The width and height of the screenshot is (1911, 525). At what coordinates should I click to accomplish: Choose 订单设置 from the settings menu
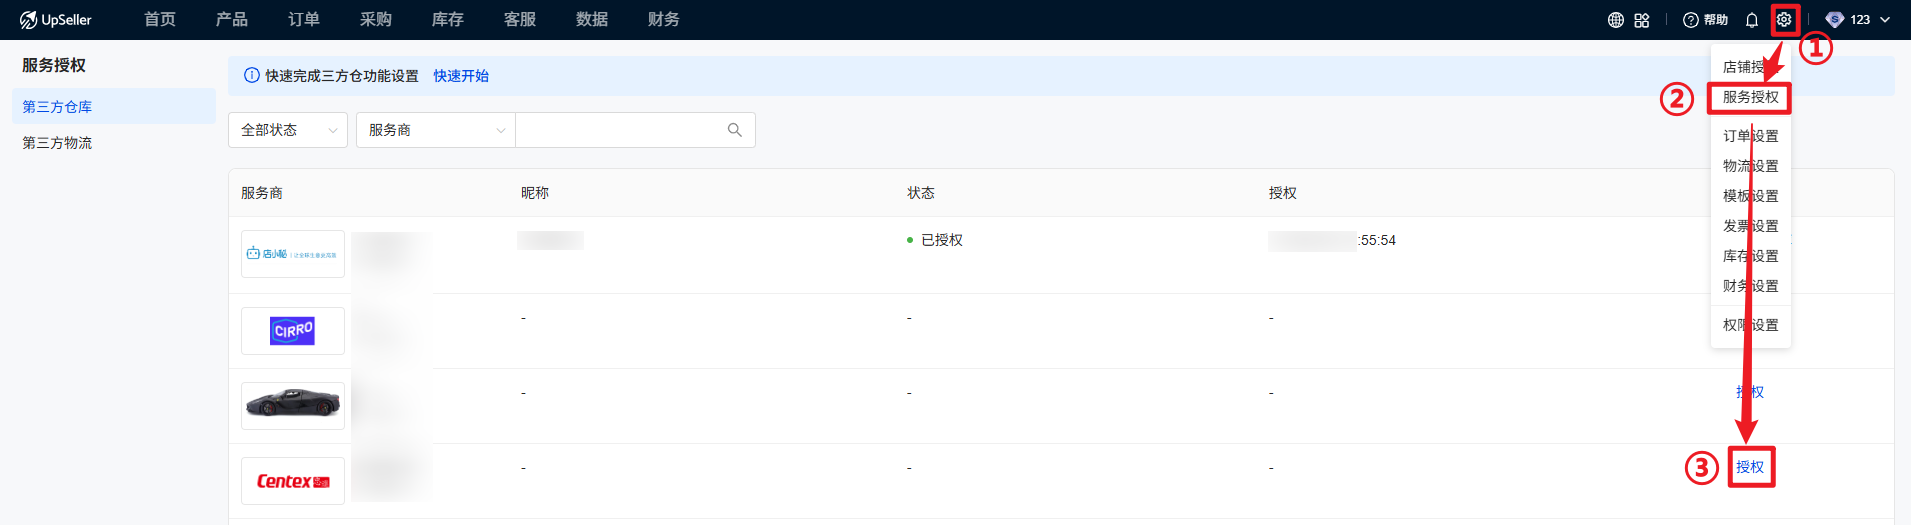tap(1751, 136)
